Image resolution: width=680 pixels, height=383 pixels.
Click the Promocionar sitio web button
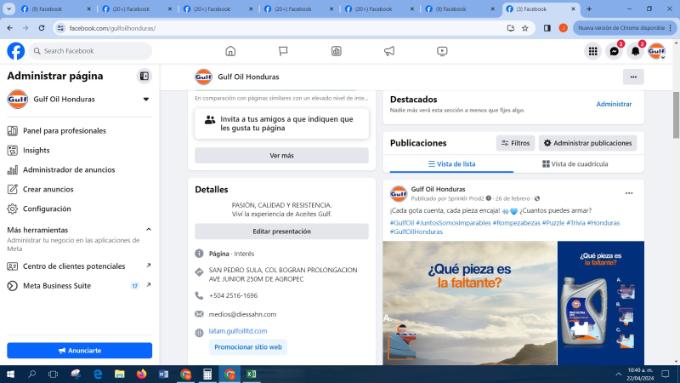pyautogui.click(x=248, y=347)
